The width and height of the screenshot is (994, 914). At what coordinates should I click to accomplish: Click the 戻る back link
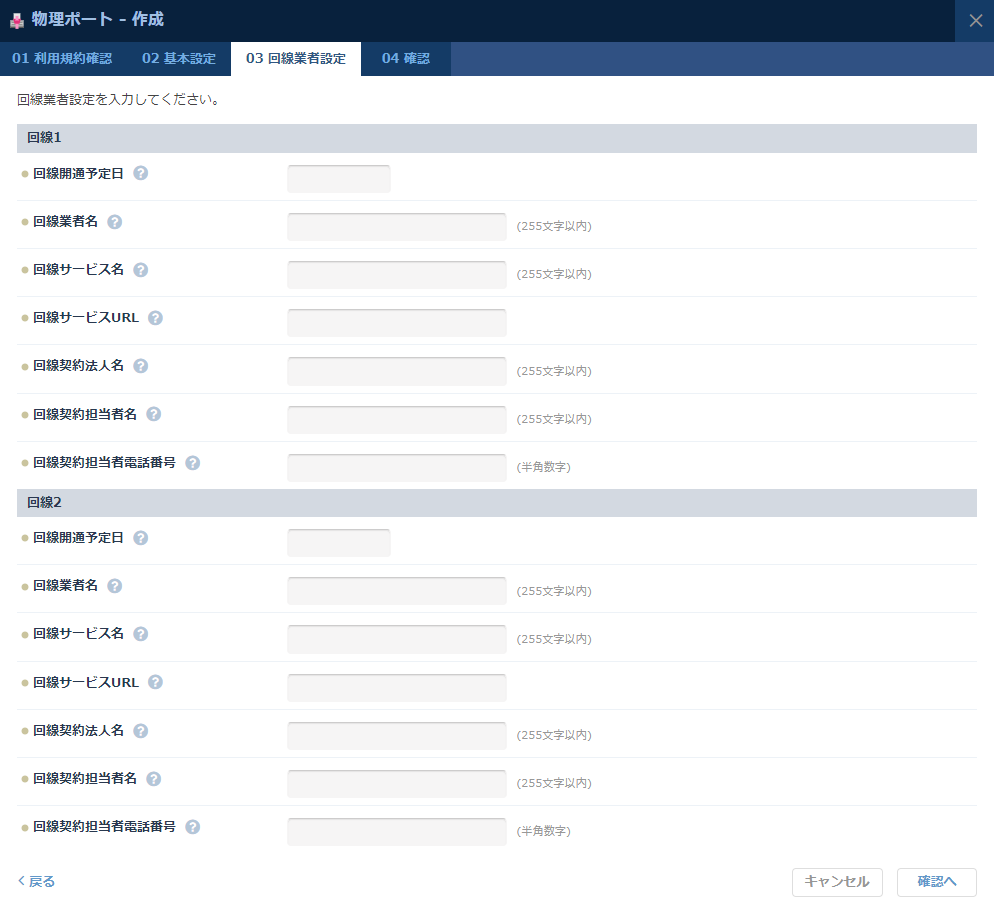point(37,882)
